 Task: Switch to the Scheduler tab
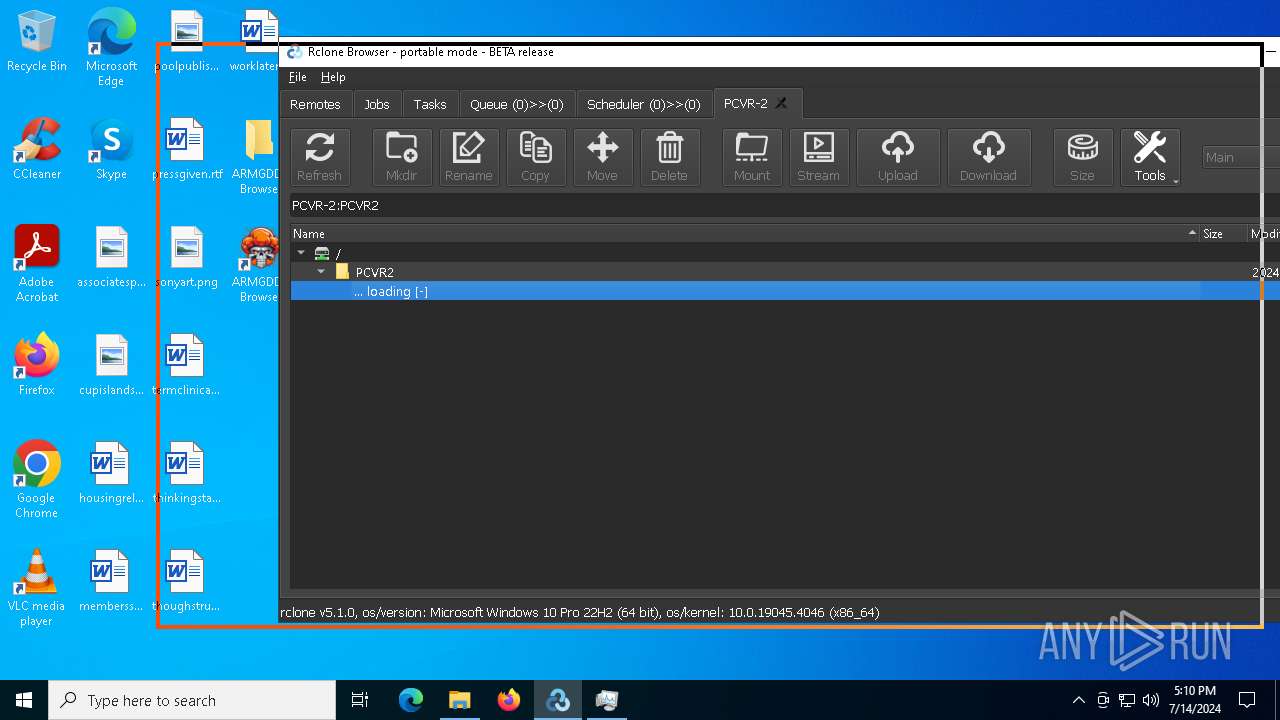pyautogui.click(x=644, y=104)
